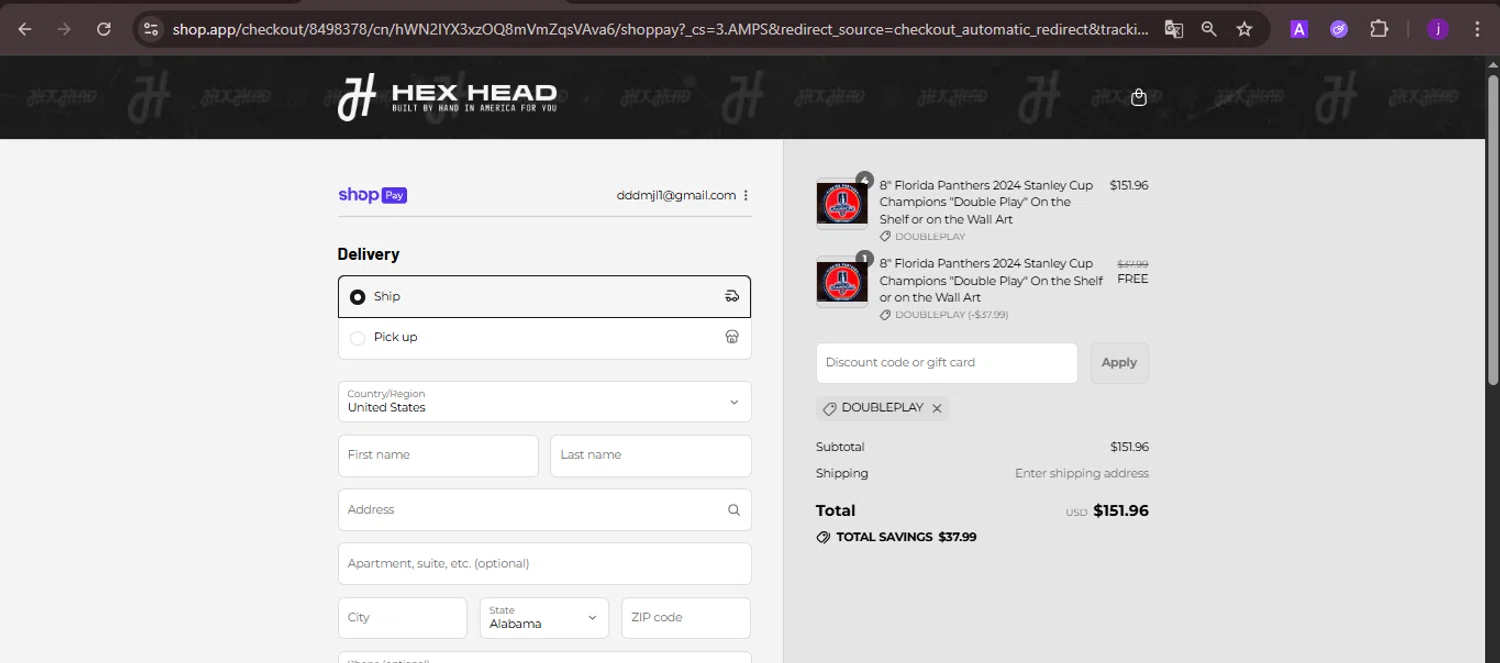Click the $151.96 product thumbnail with quantity badge
This screenshot has height=663, width=1500.
(842, 203)
